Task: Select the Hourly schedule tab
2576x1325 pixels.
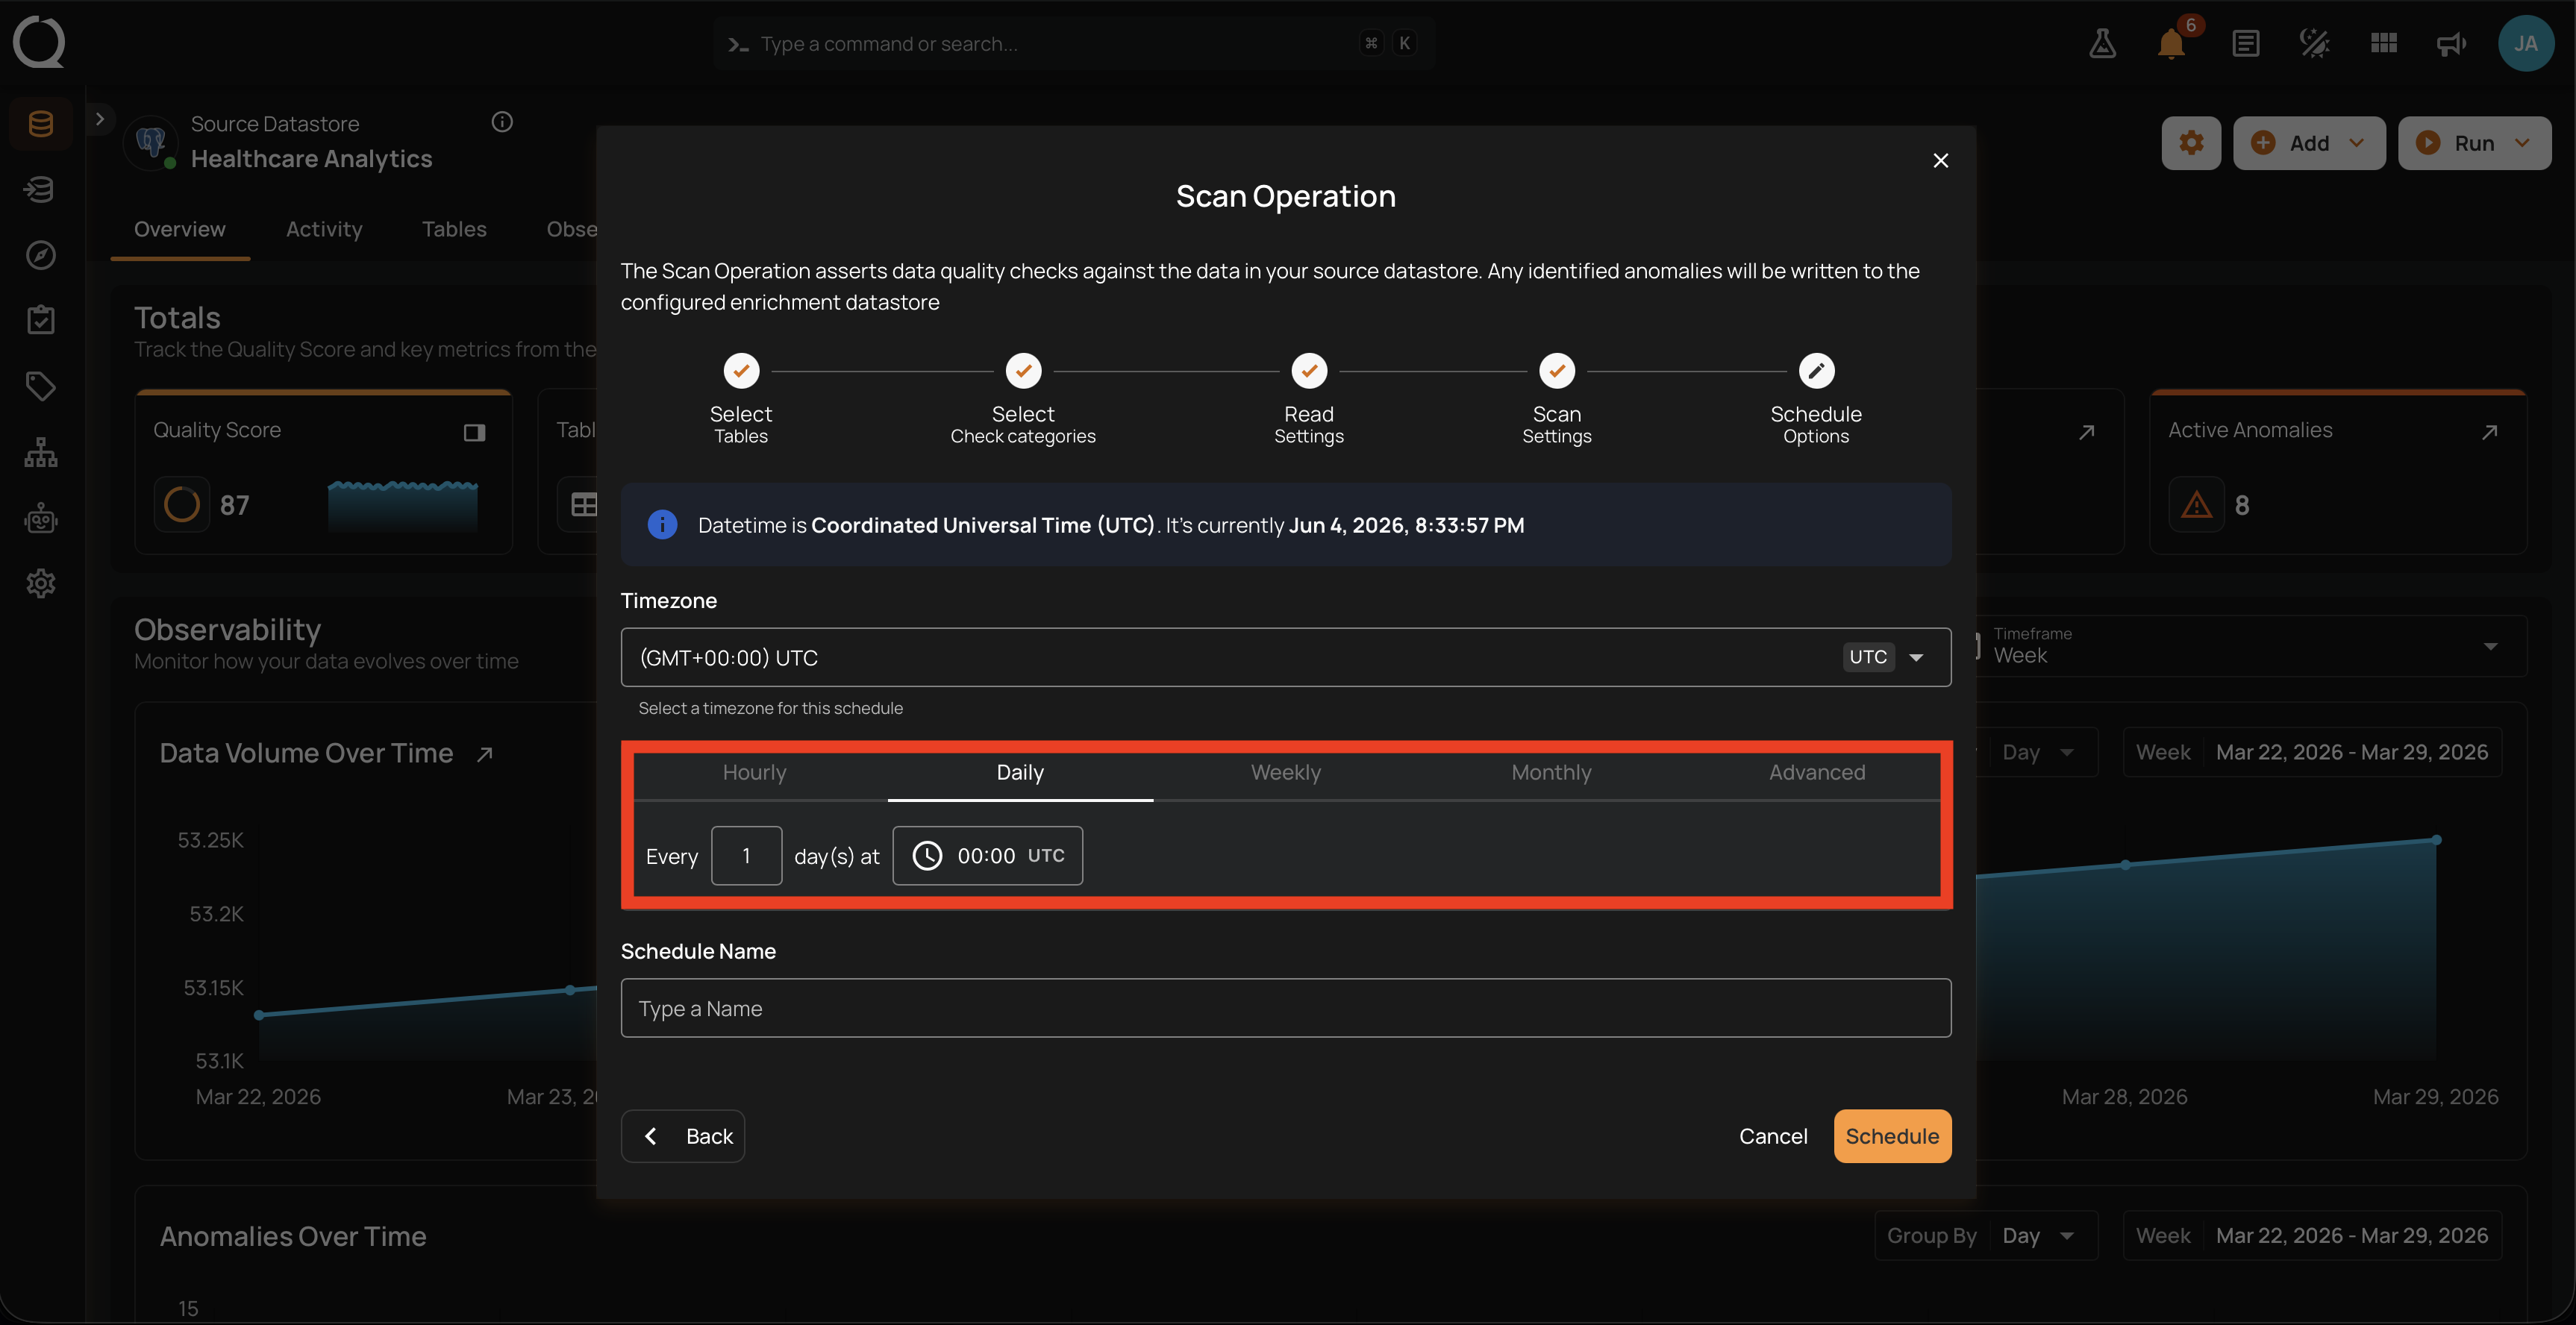Action: pyautogui.click(x=754, y=772)
